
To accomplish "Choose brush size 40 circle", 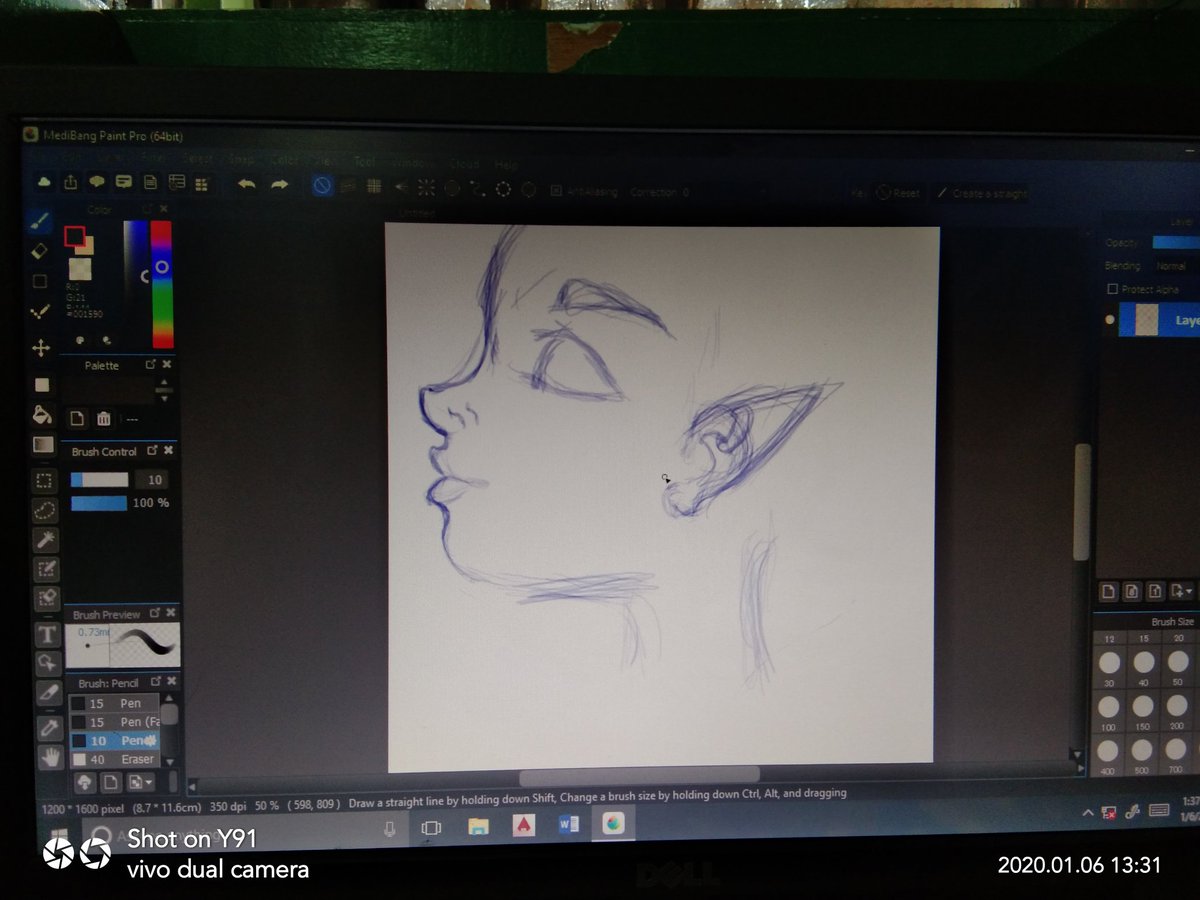I will click(1143, 661).
